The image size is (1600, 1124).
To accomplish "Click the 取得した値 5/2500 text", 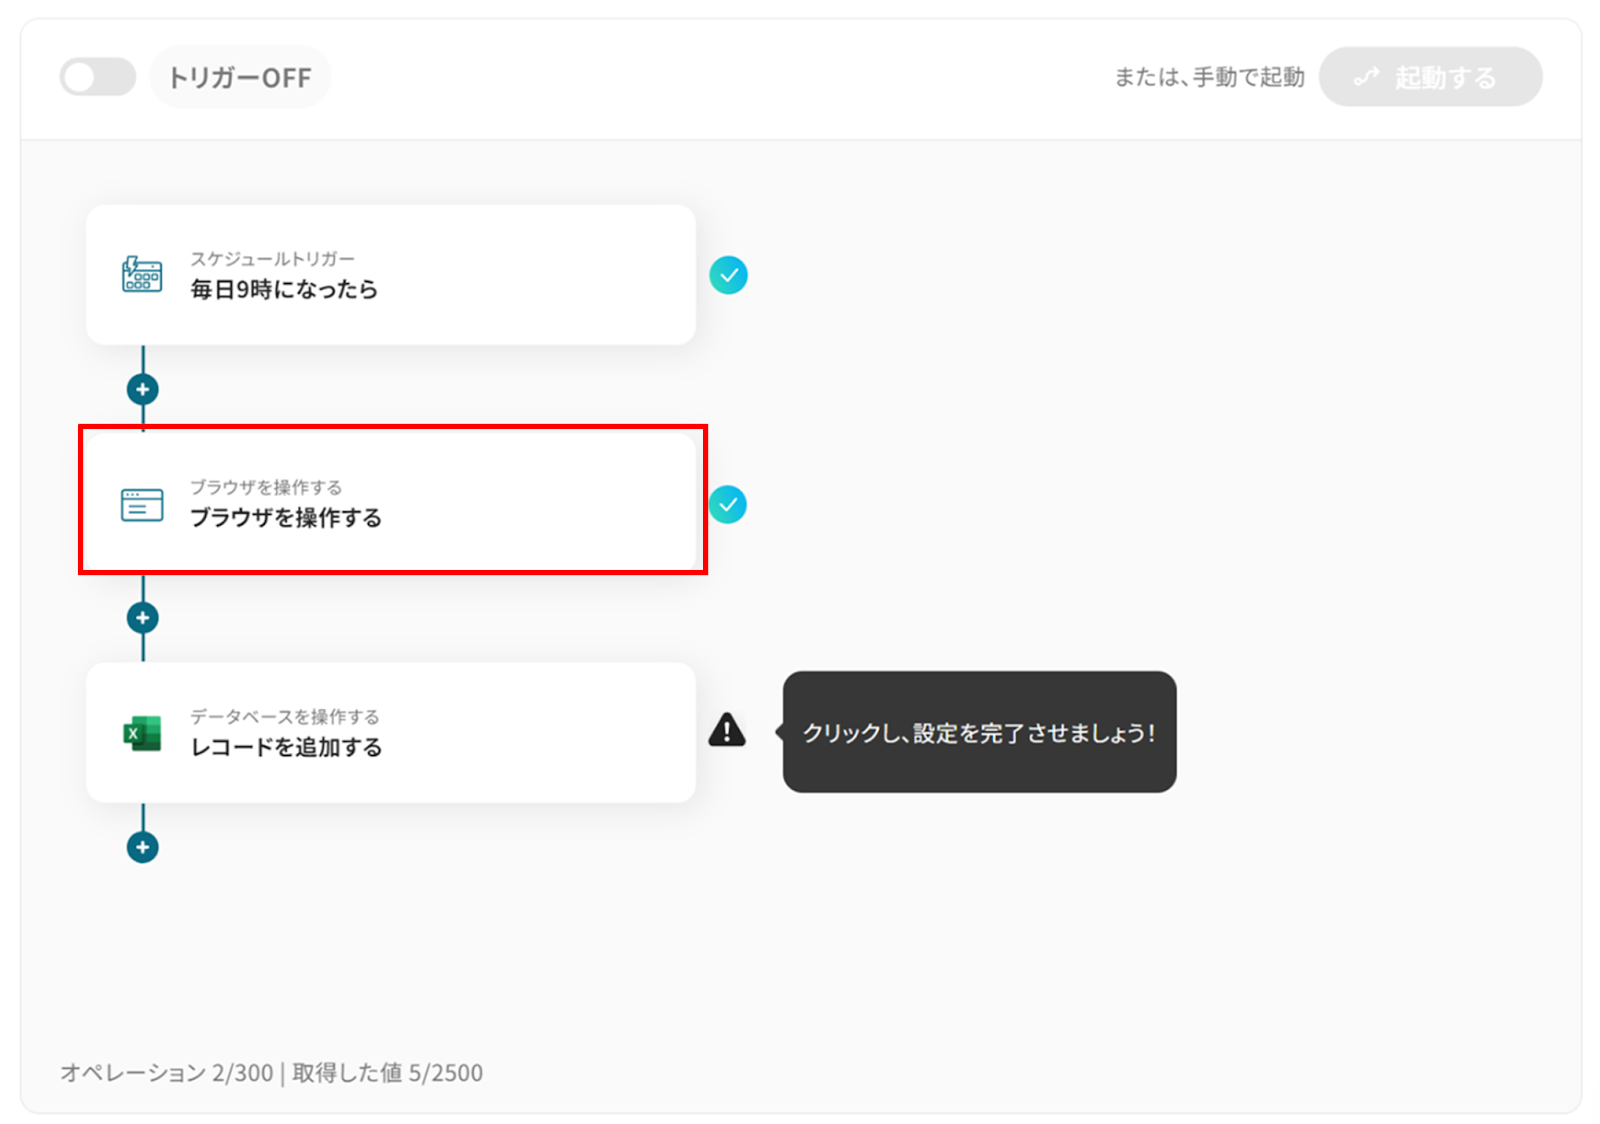I will (x=387, y=1073).
